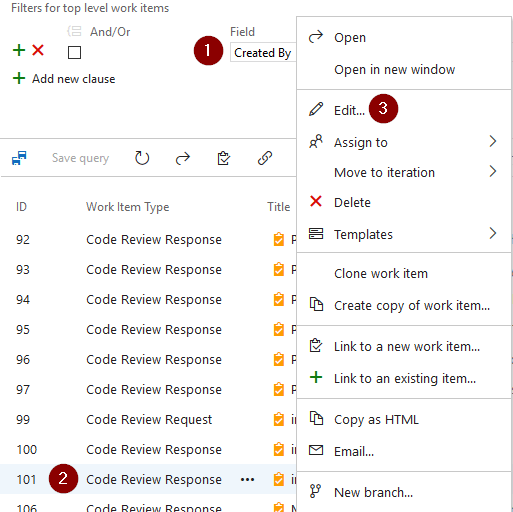
Task: Click the ellipsis actions on row 101
Action: (x=247, y=480)
